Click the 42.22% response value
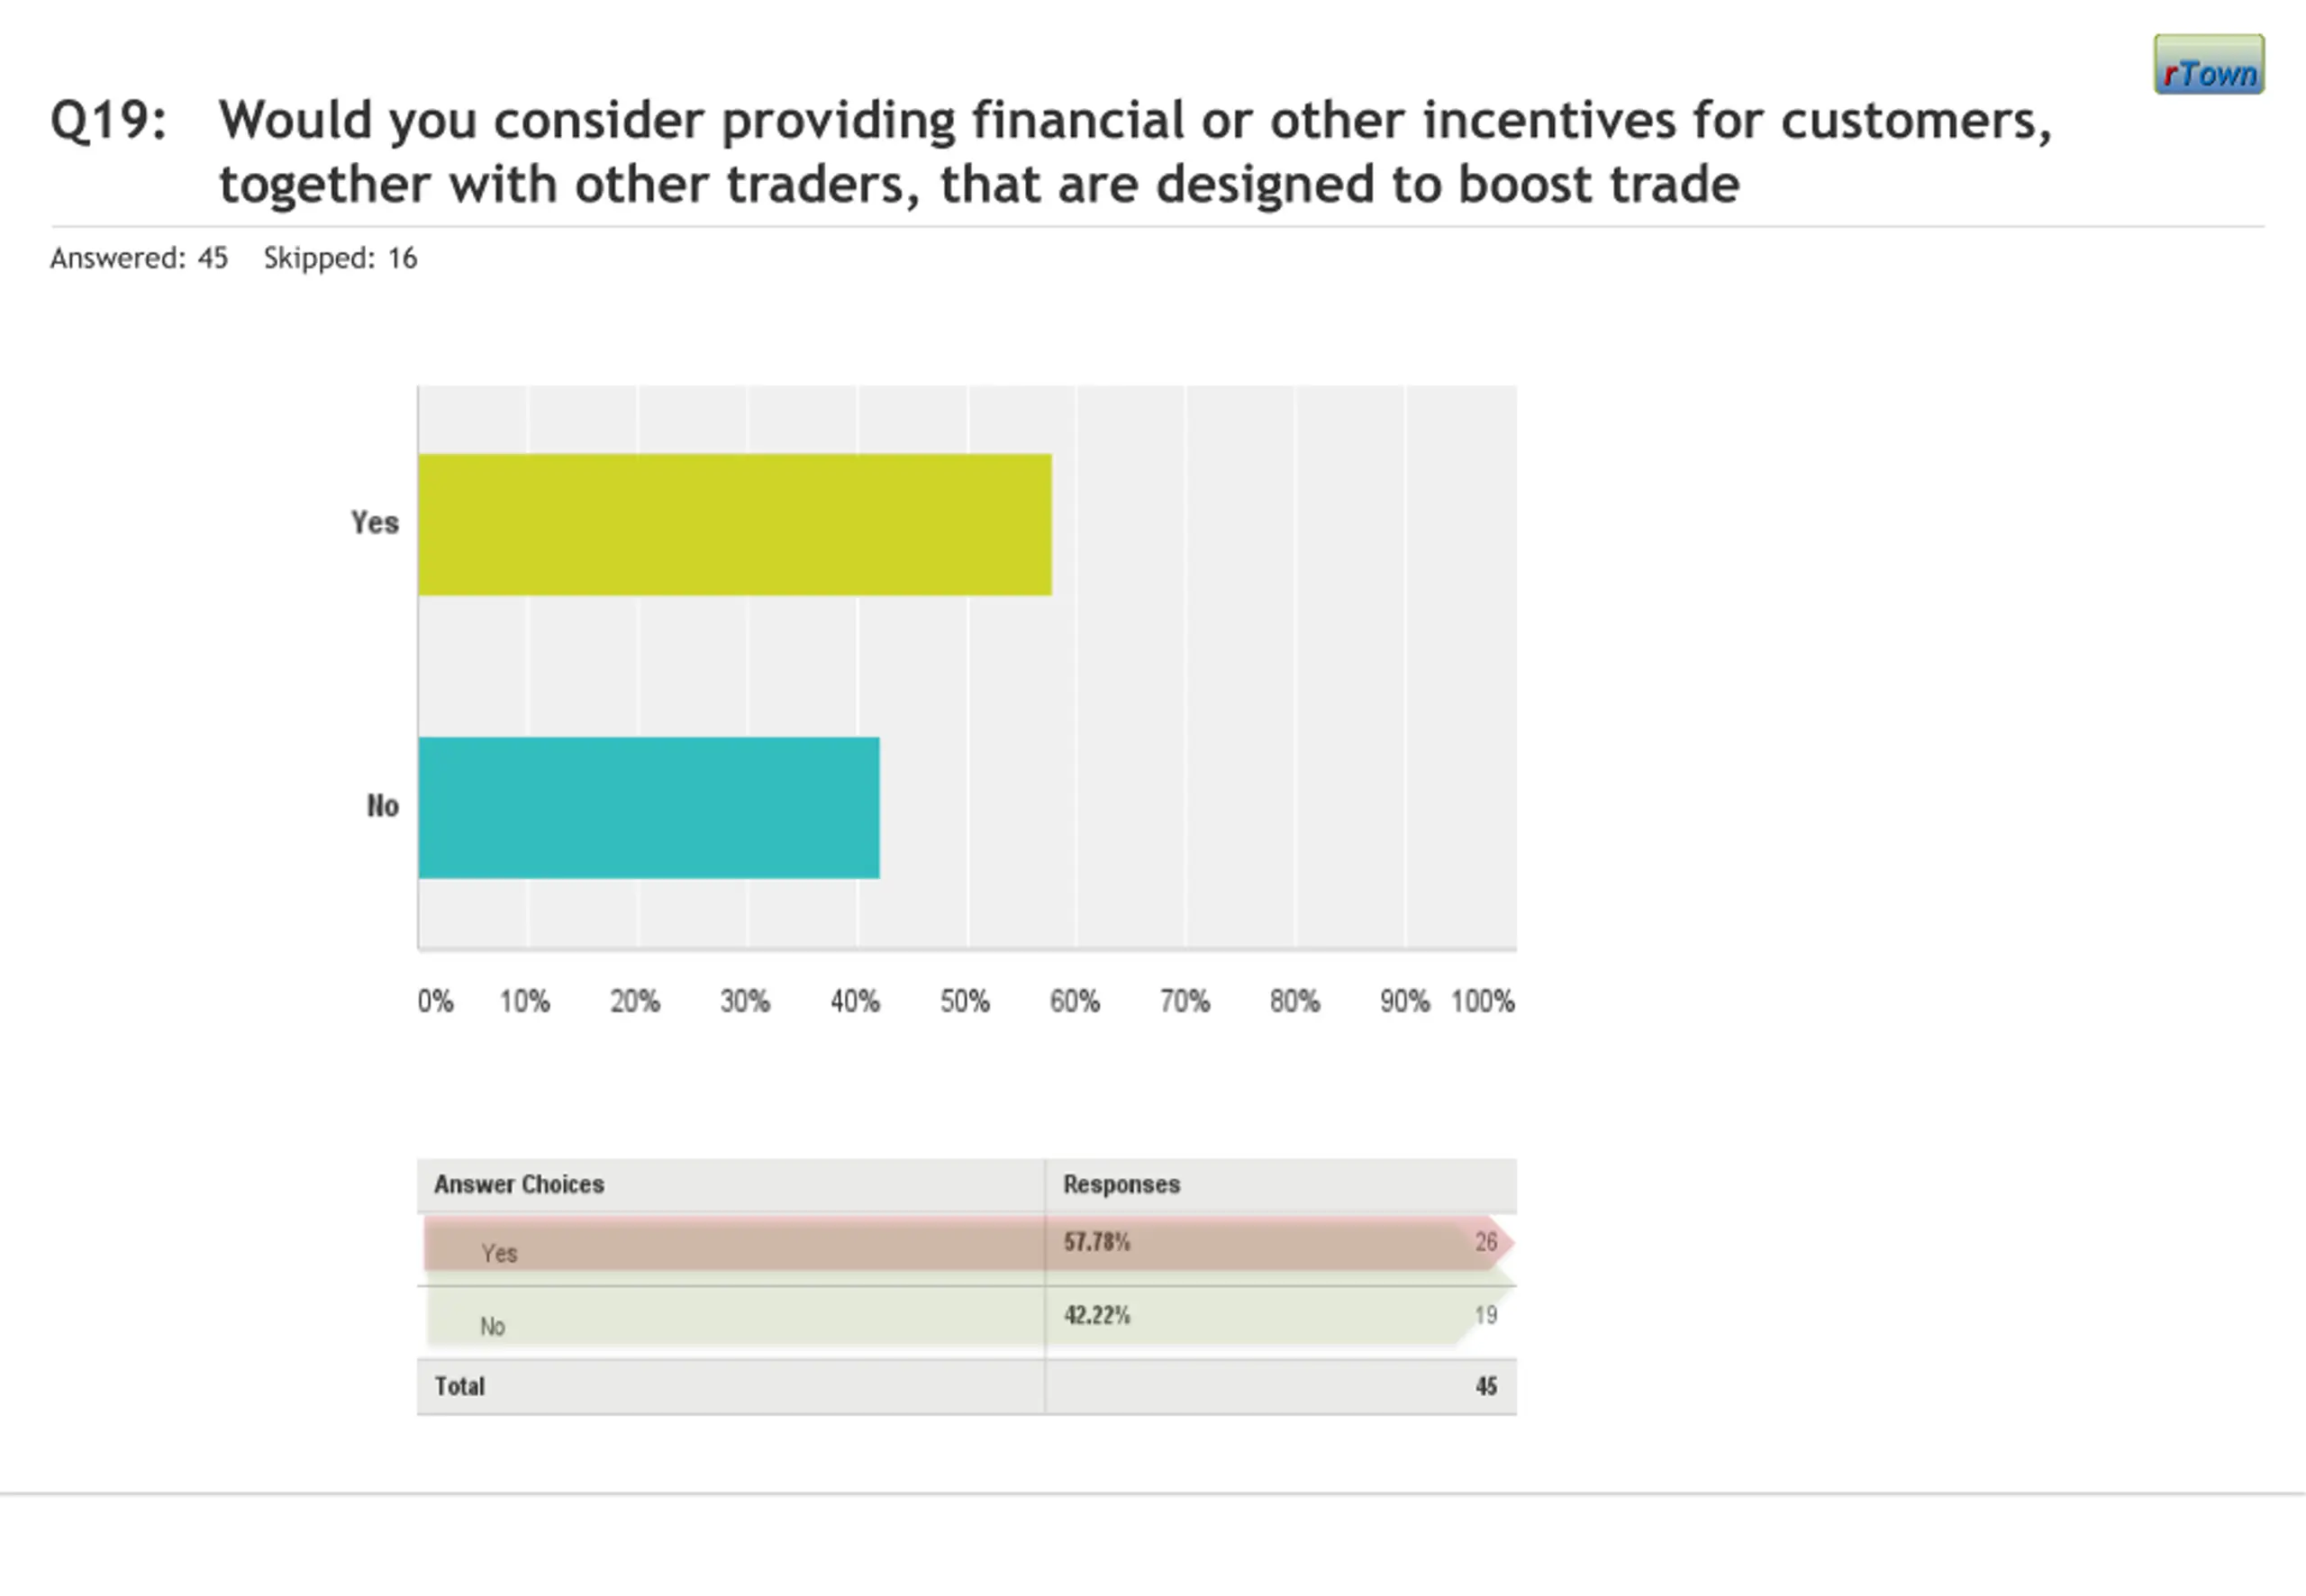Image resolution: width=2306 pixels, height=1596 pixels. pyautogui.click(x=1096, y=1316)
